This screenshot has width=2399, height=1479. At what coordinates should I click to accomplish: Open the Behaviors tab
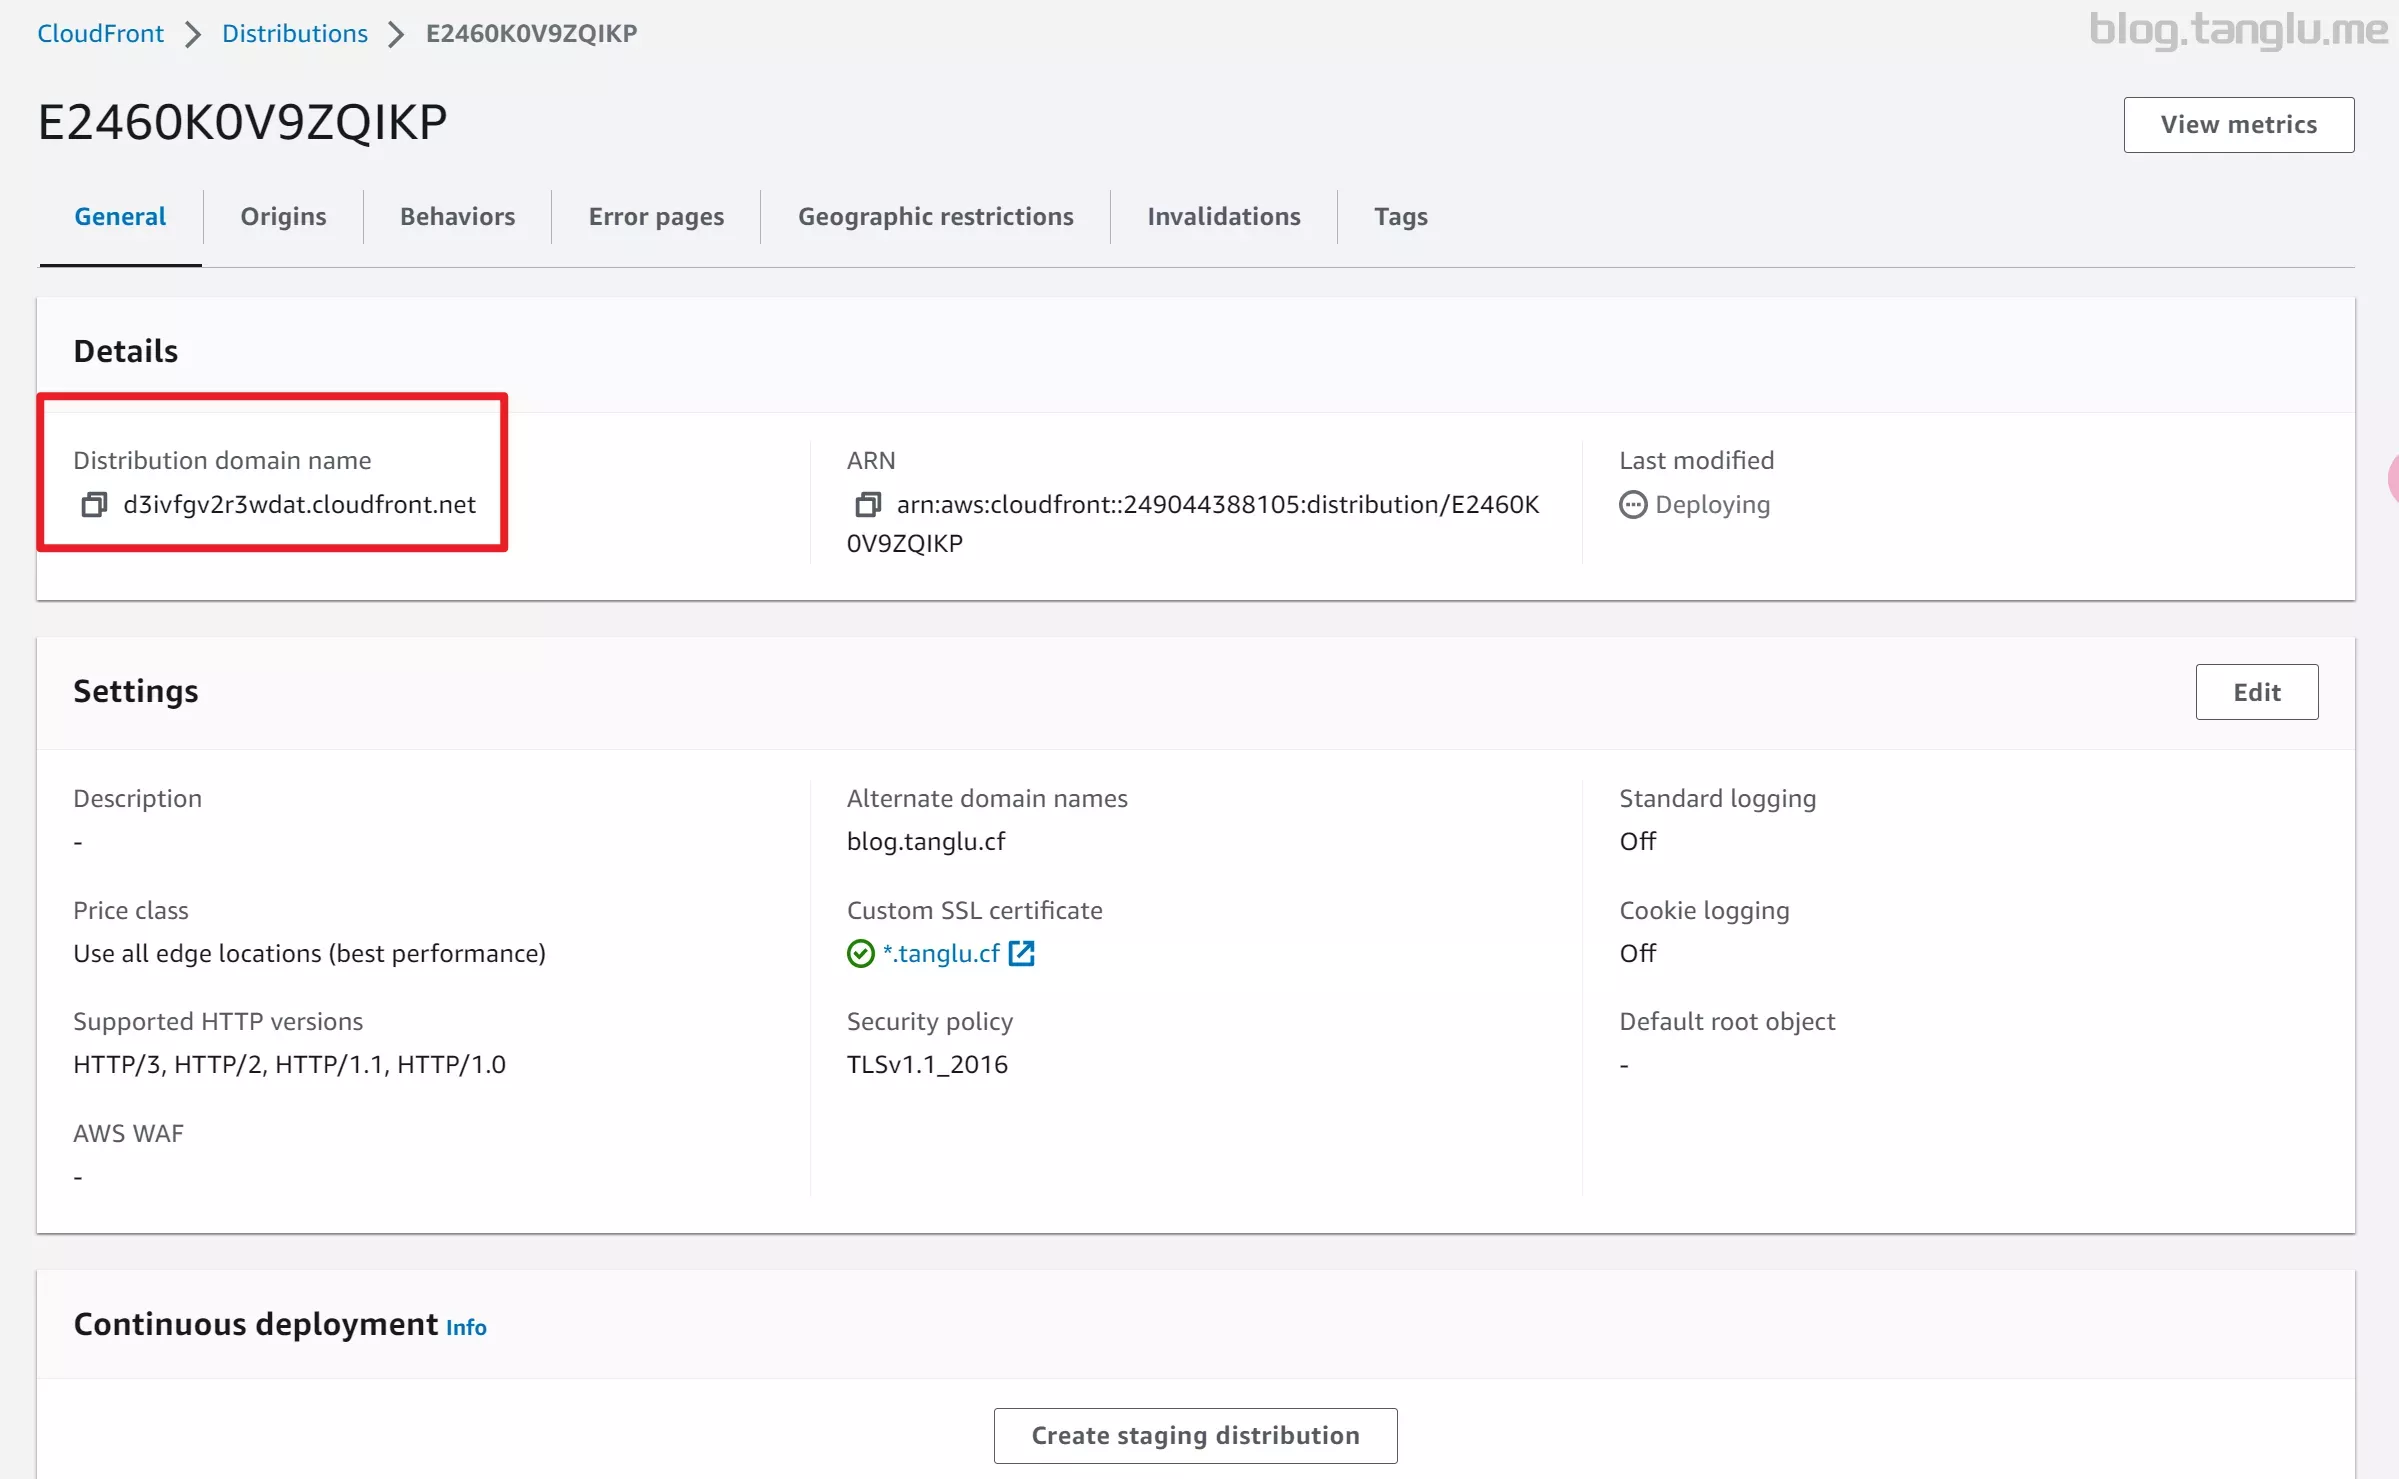[x=457, y=216]
